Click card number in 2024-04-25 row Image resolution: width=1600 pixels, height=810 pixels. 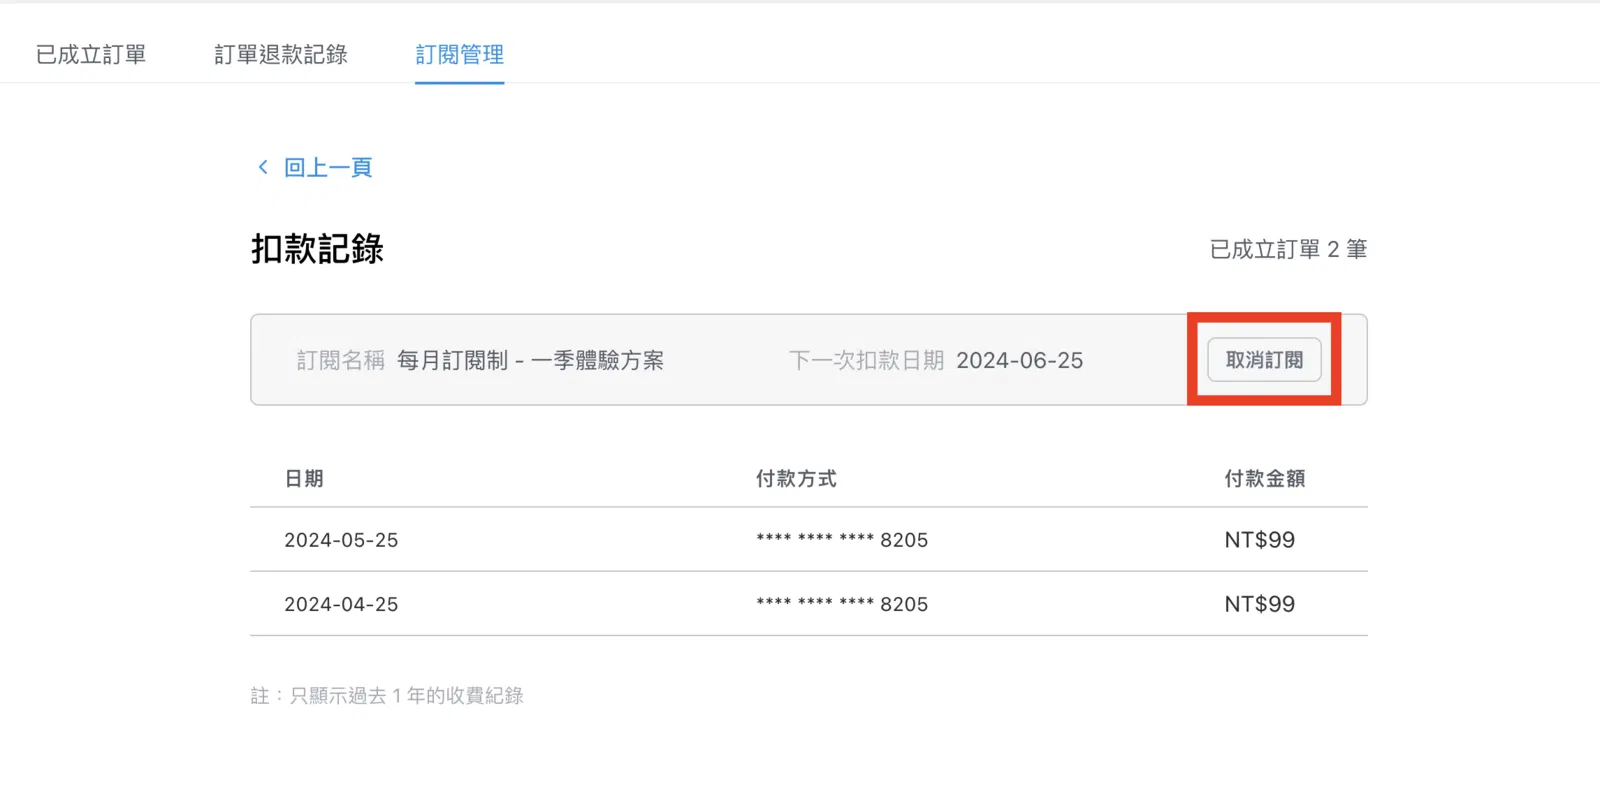pyautogui.click(x=842, y=604)
